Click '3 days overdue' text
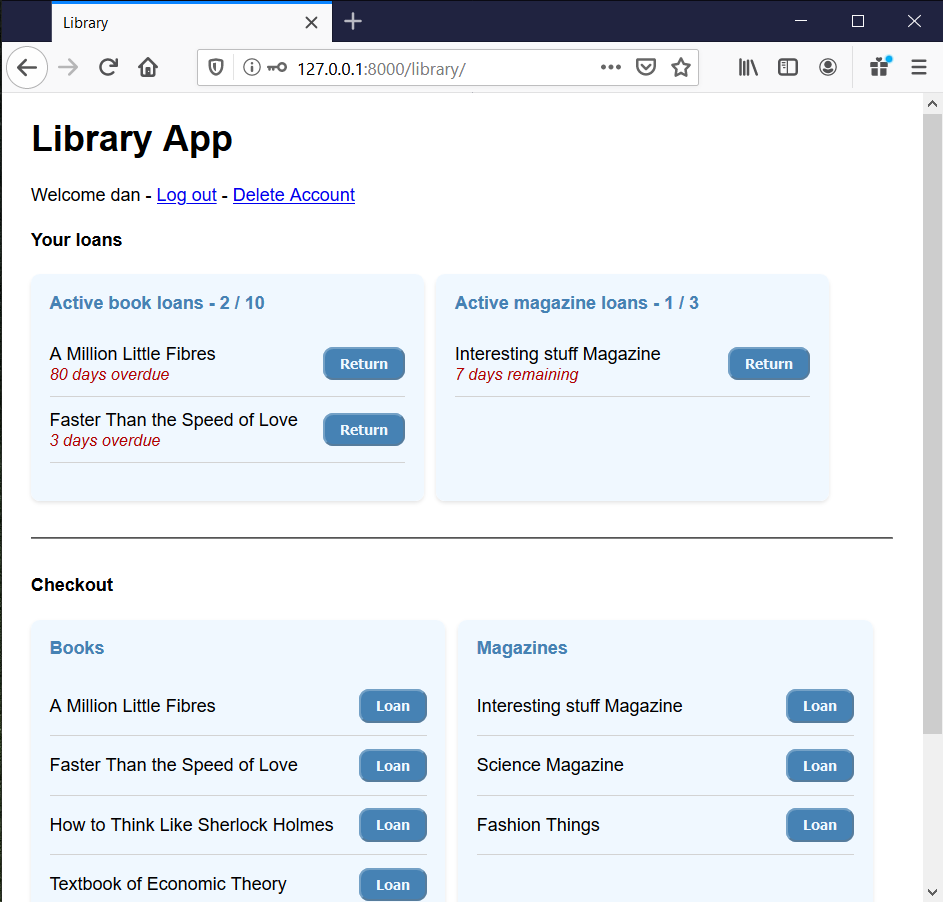 tap(105, 441)
